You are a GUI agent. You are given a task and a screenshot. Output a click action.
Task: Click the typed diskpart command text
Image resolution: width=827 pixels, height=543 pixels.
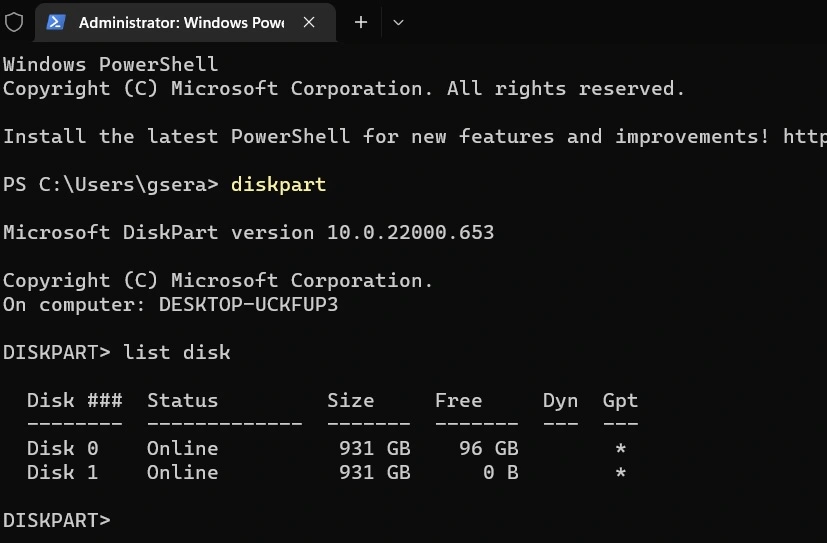278,185
